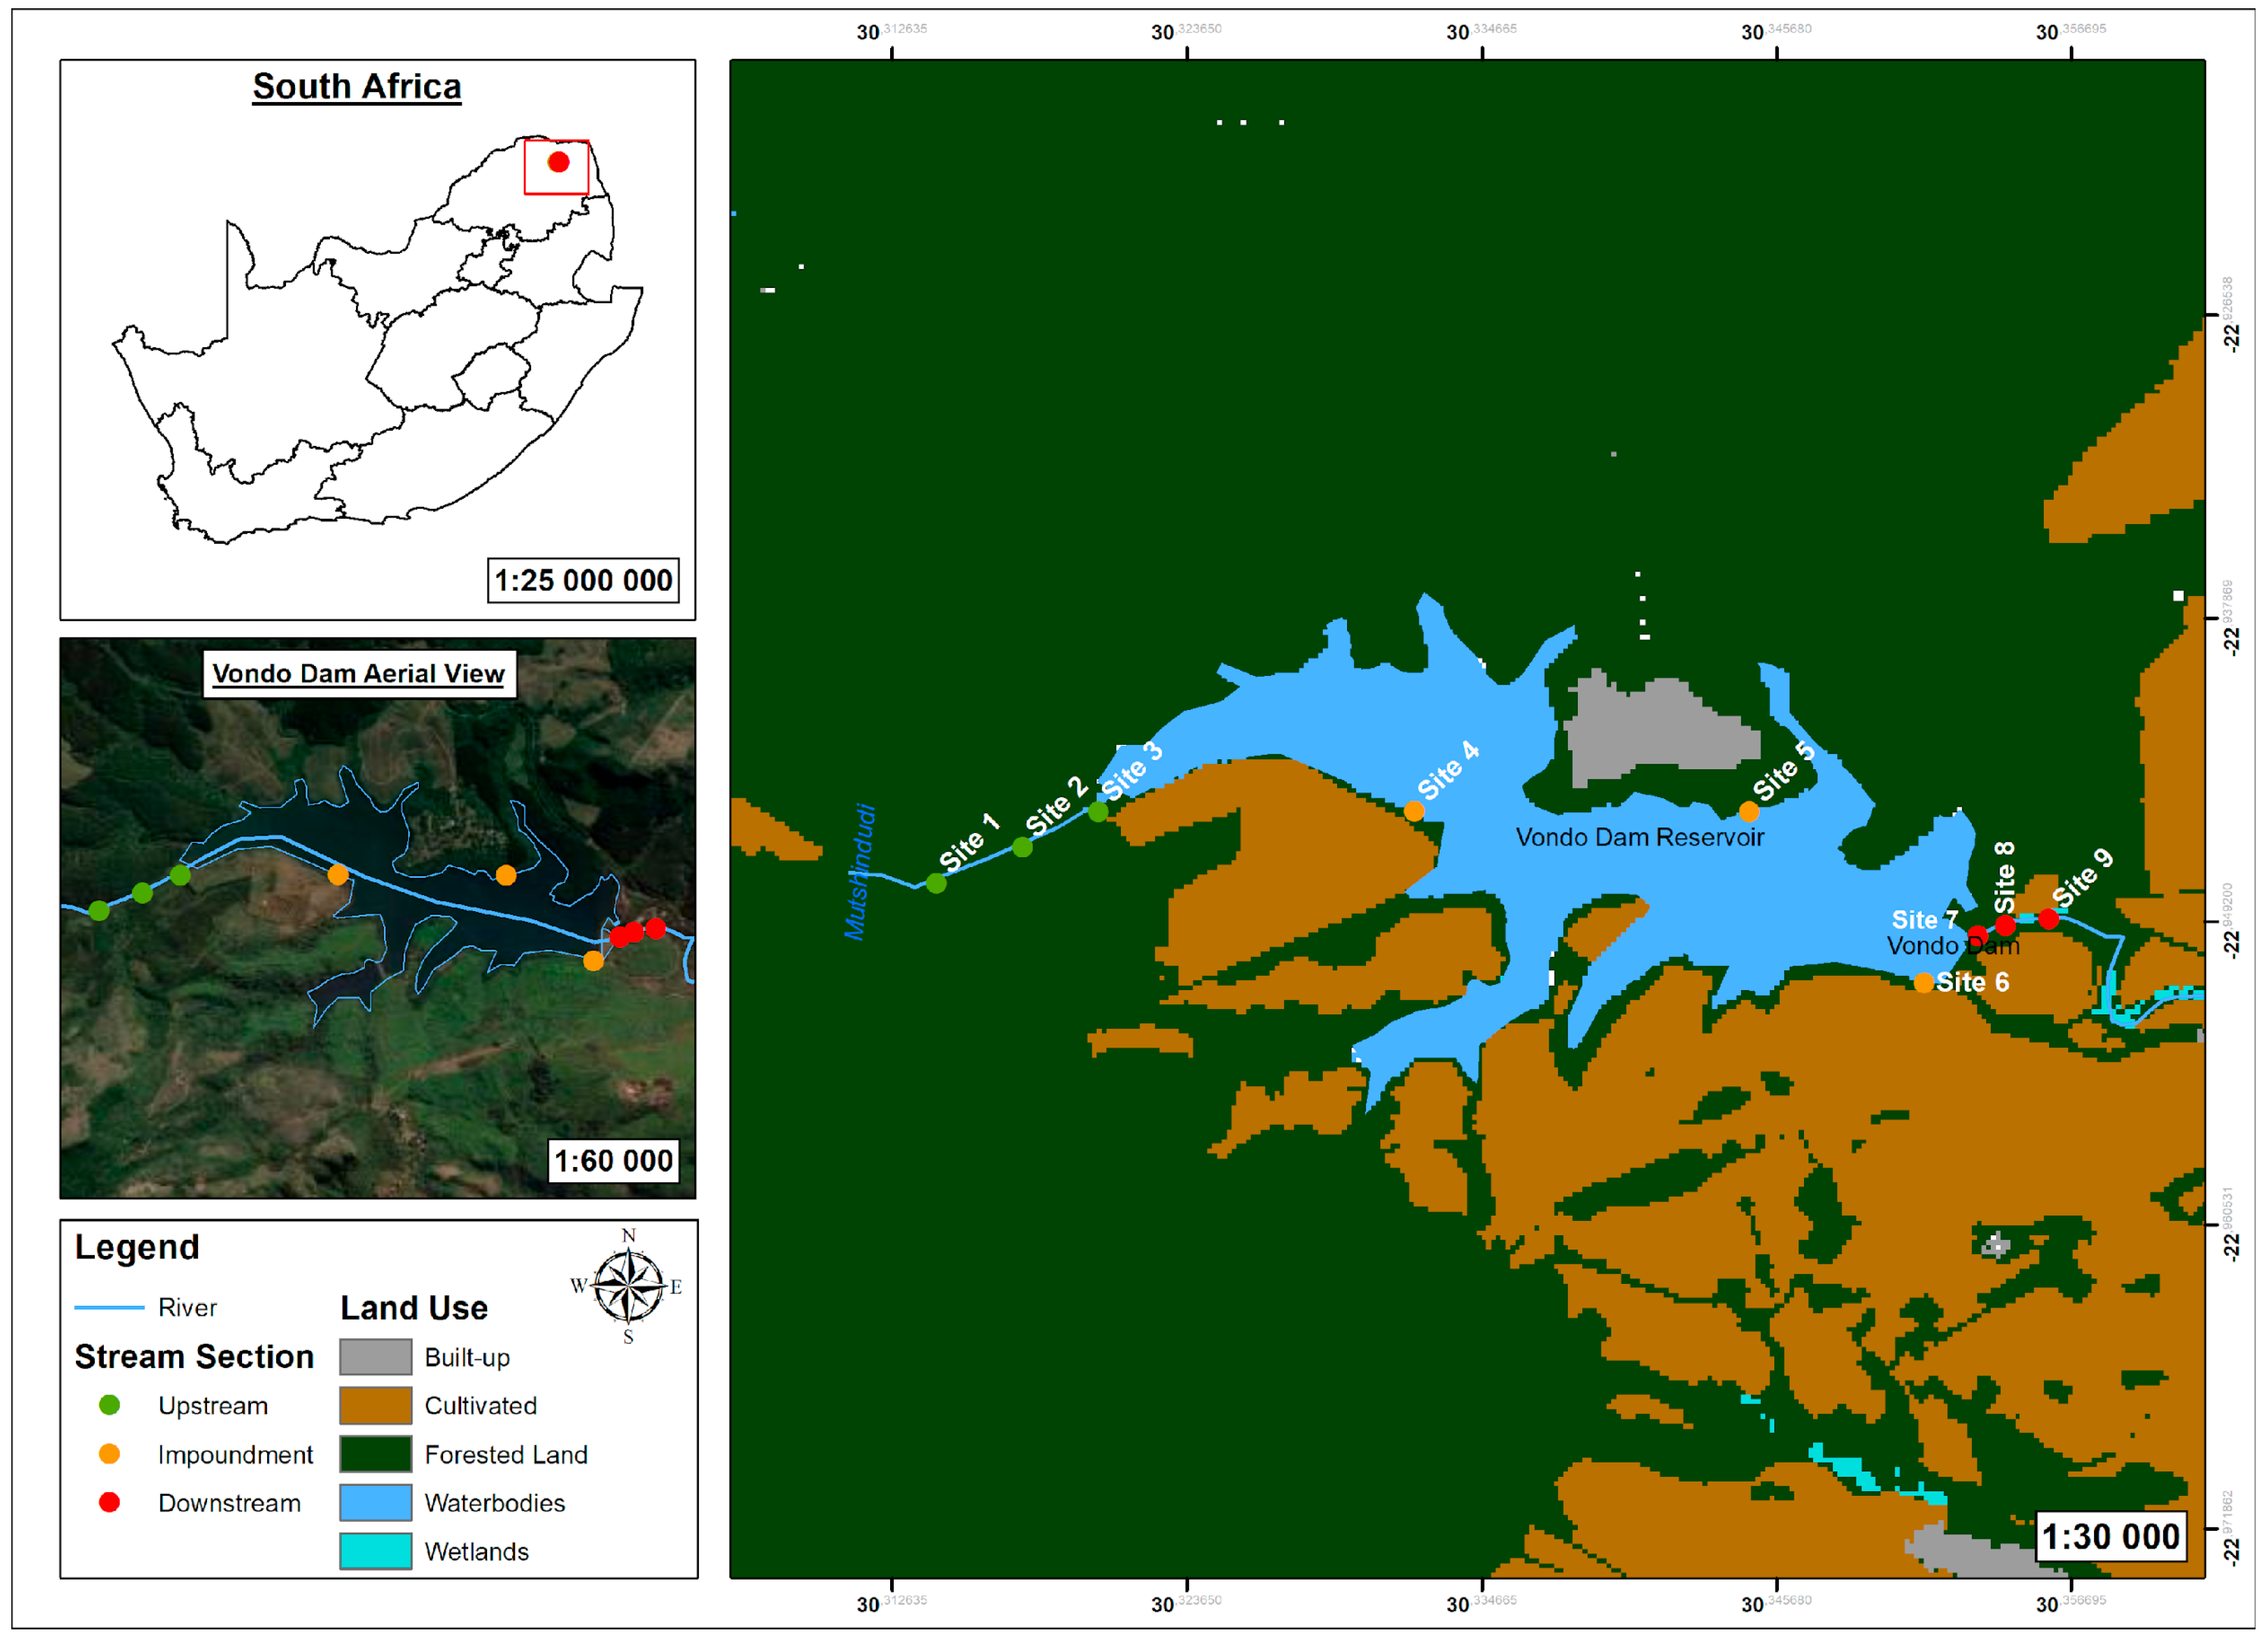
Task: Click the orange Site 6 marker
Action: 1923,983
